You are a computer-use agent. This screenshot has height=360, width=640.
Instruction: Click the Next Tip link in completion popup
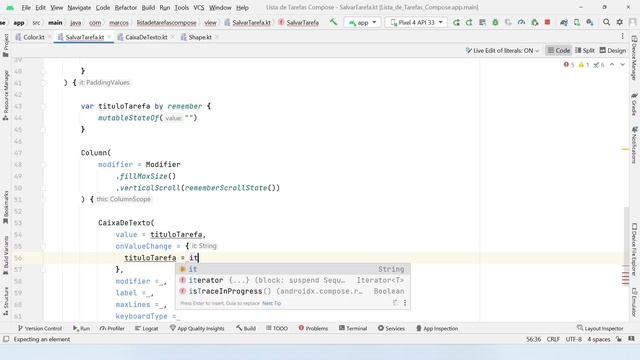(x=271, y=303)
